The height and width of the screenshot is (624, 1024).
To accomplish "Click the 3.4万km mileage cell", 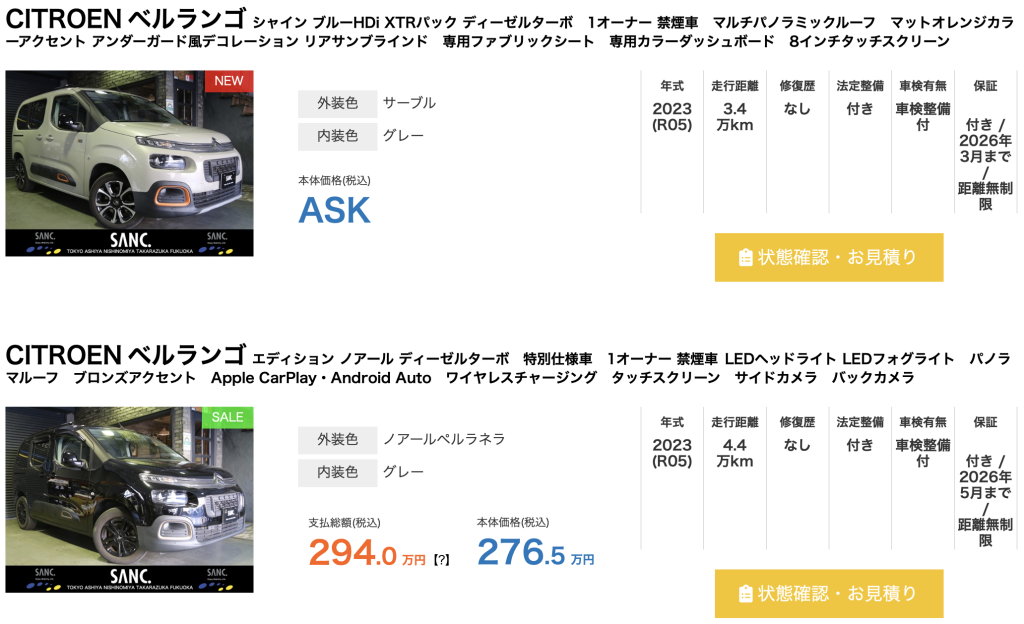I will pos(734,117).
